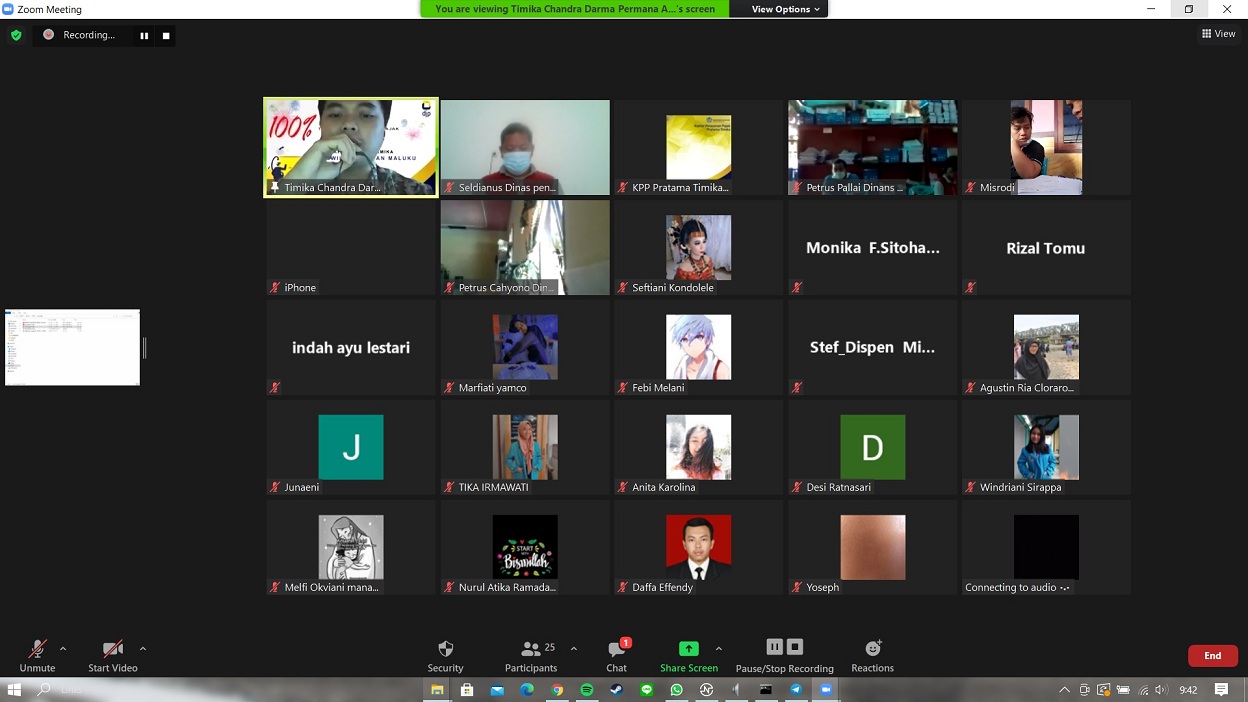The image size is (1248, 702).
Task: Open the View layout menu
Action: 1218,34
